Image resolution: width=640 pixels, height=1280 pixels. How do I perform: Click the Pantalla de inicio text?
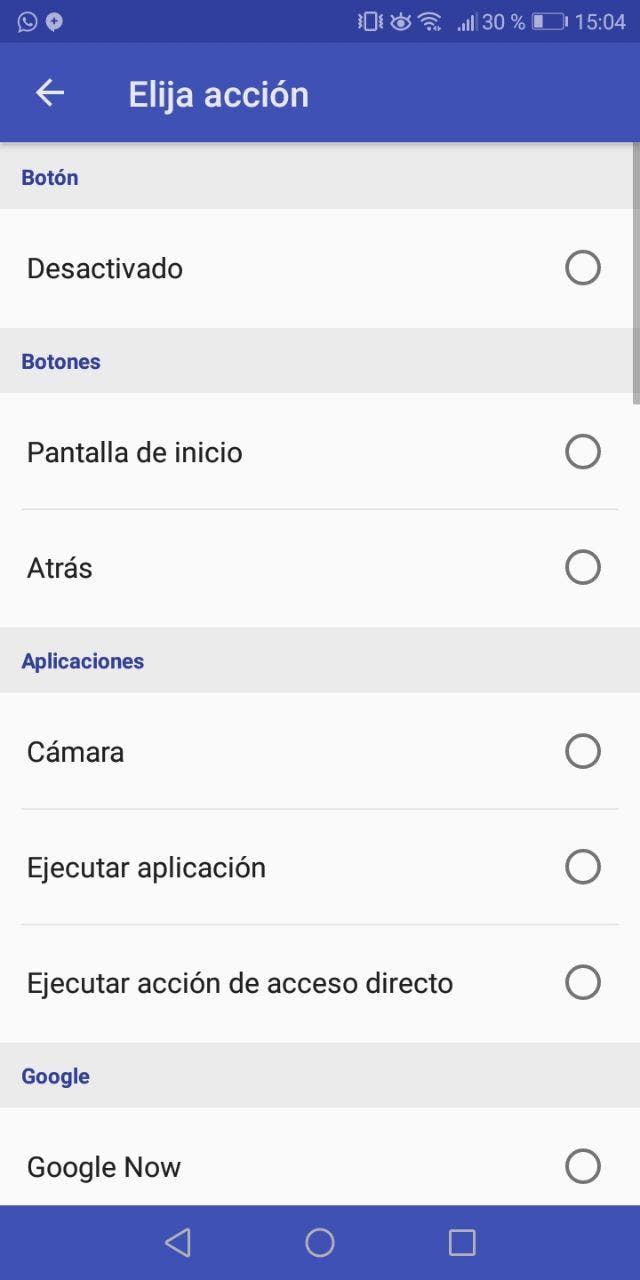[135, 453]
